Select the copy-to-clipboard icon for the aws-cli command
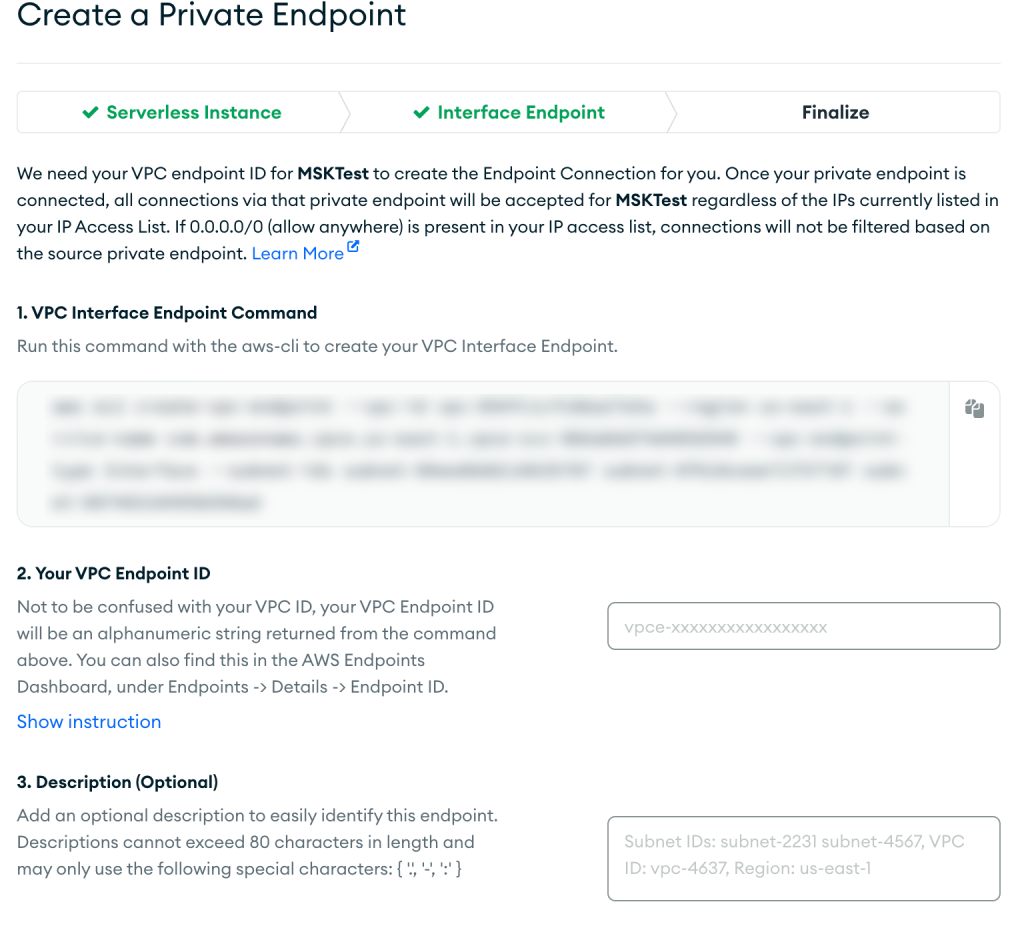Screen dimensions: 1024x928 point(975,408)
